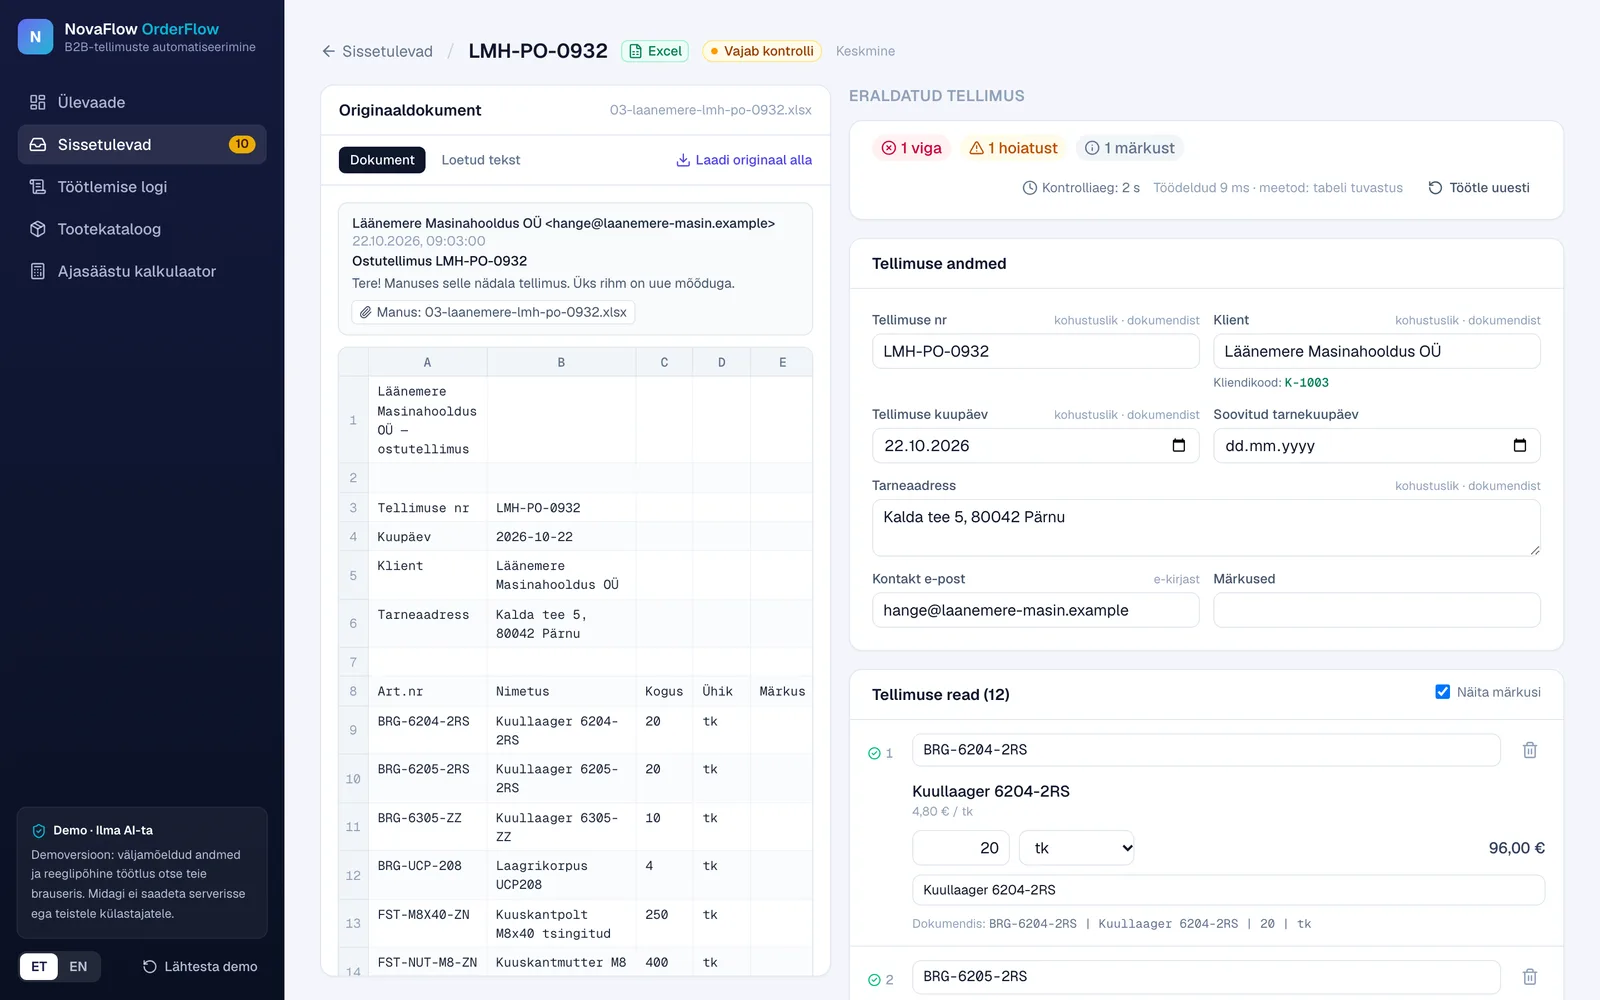Open calendar picker for Soovitud tarnekuupäev

click(x=1520, y=446)
